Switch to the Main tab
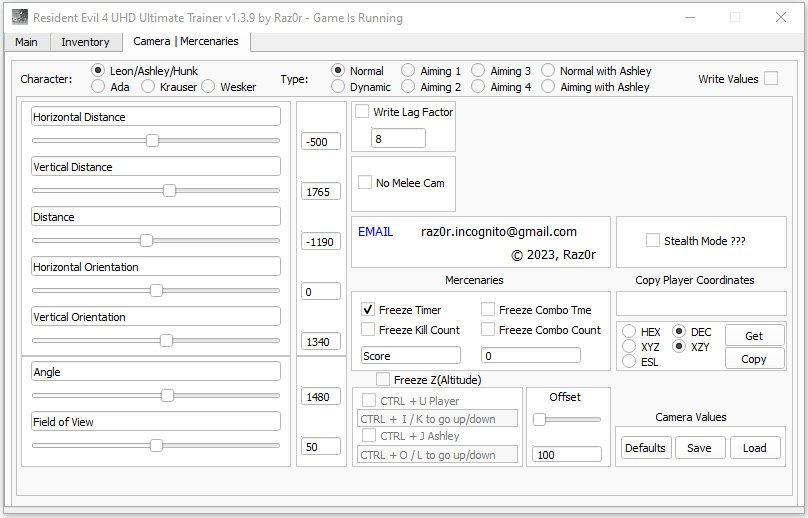Image resolution: width=808 pixels, height=518 pixels. point(26,42)
